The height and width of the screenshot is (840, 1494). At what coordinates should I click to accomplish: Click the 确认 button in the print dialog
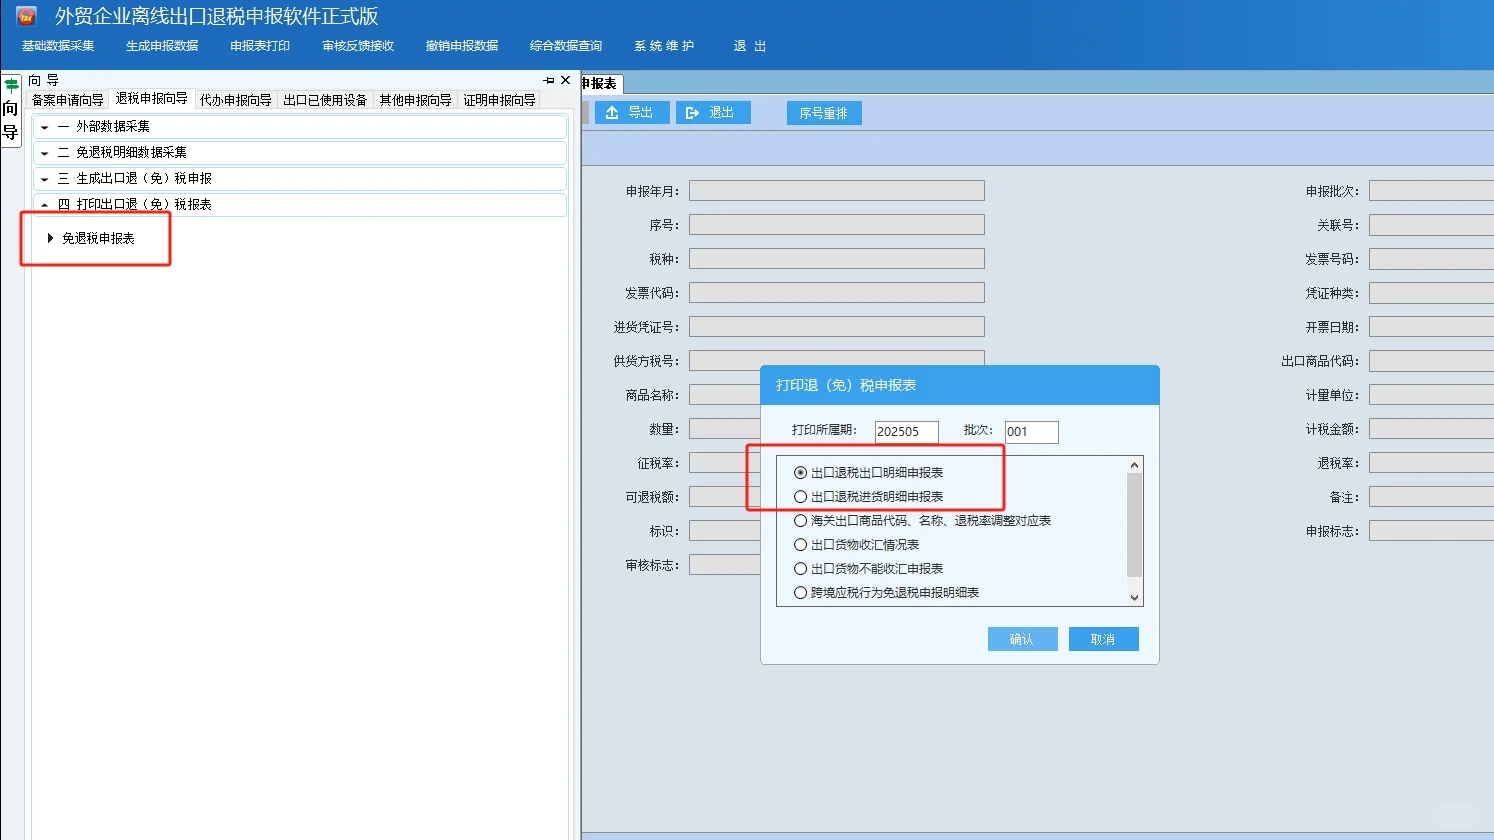[1022, 638]
